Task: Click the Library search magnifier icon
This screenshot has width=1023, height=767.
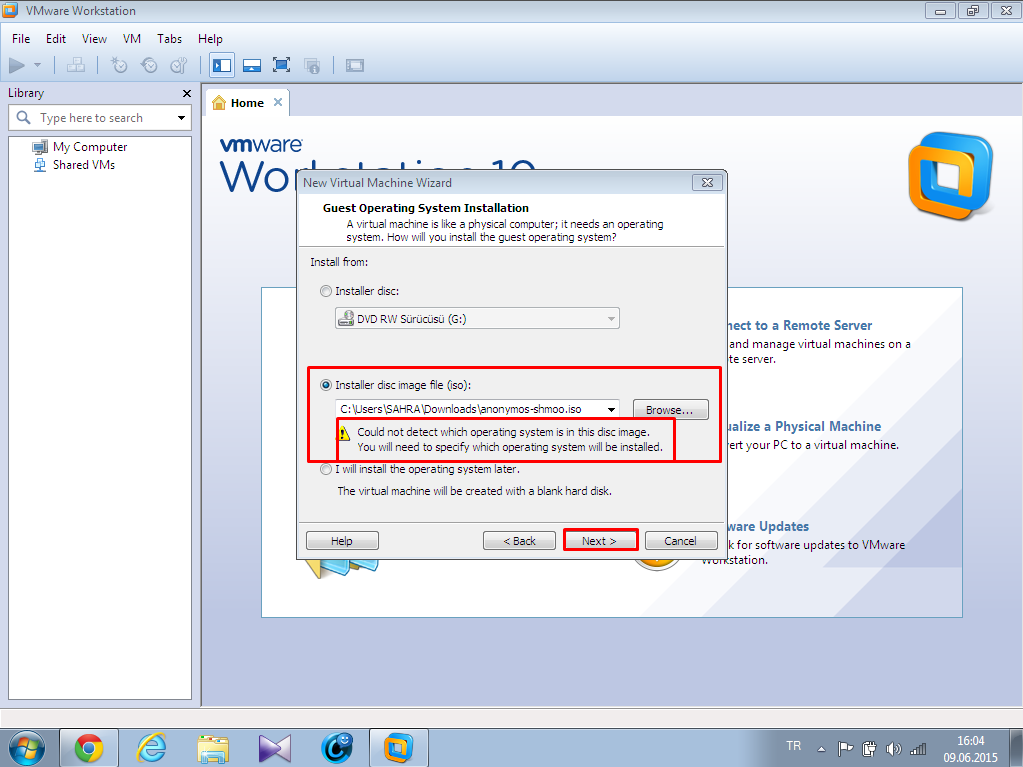Action: [x=23, y=117]
